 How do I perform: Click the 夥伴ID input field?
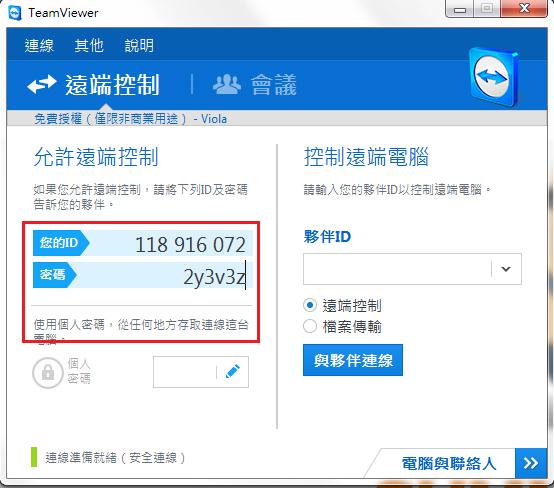397,269
